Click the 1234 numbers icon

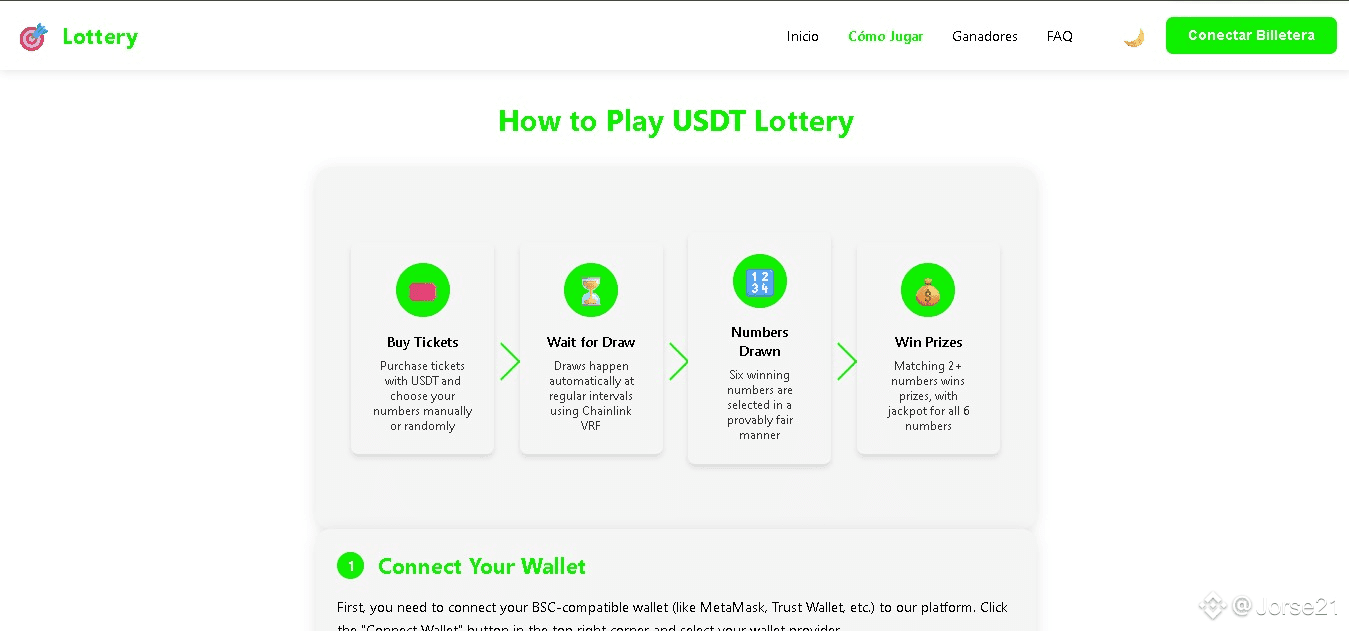tap(760, 281)
